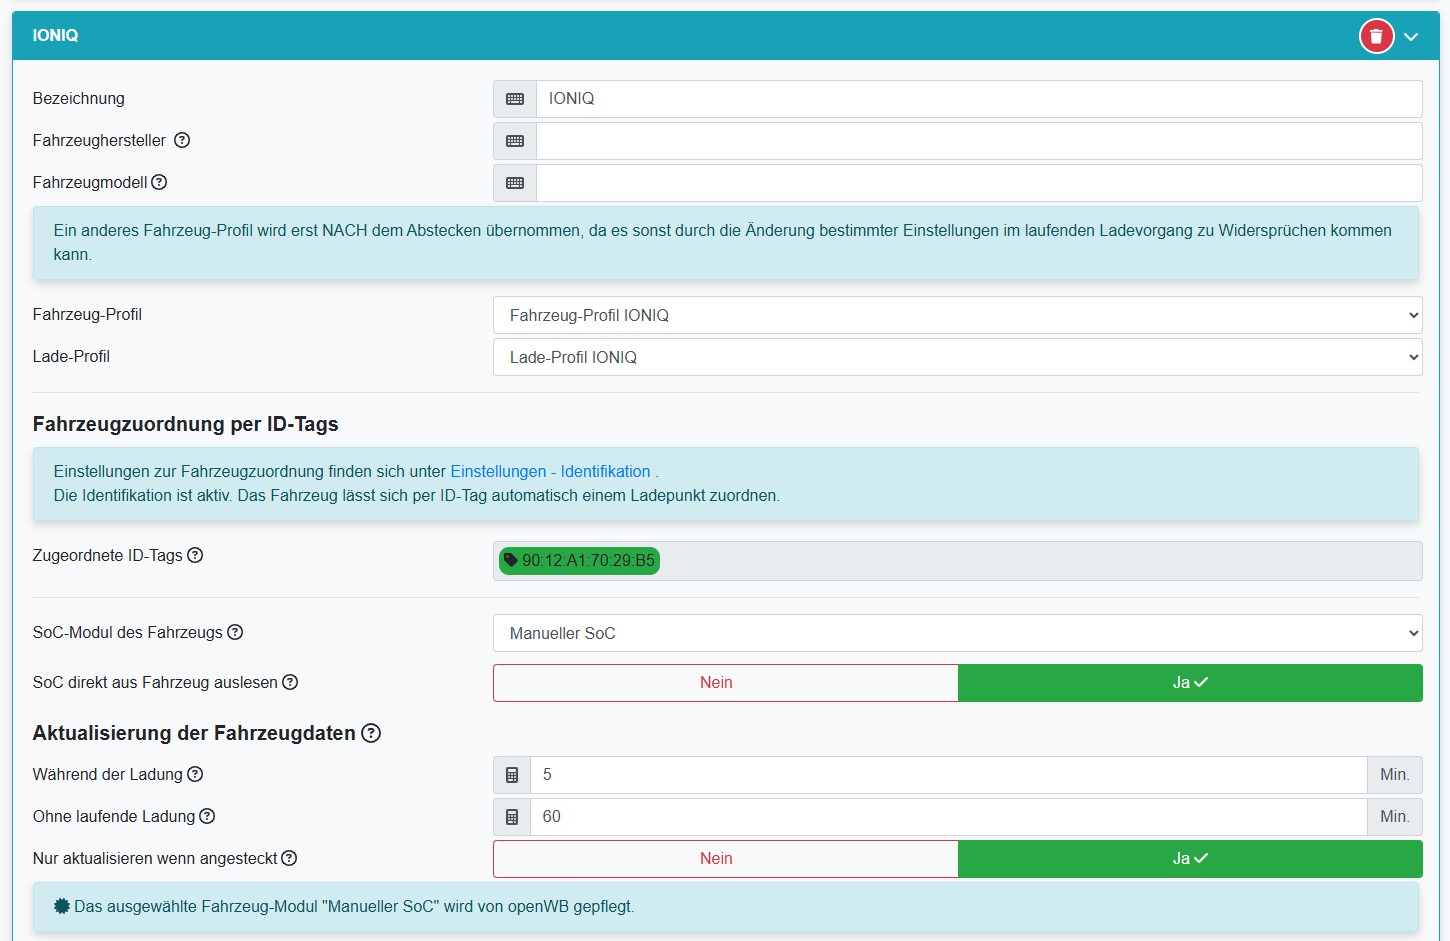1450x941 pixels.
Task: Click into the Bezeichnung text field
Action: [x=978, y=99]
